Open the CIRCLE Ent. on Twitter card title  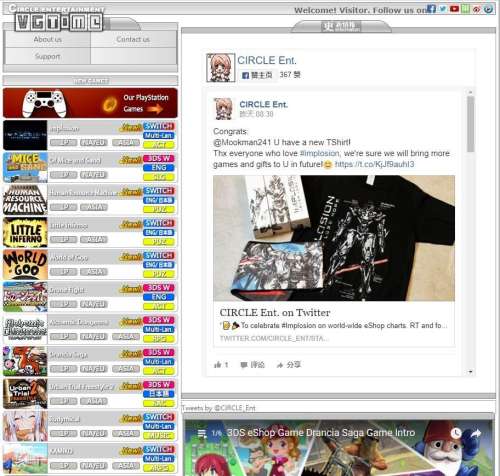point(275,313)
